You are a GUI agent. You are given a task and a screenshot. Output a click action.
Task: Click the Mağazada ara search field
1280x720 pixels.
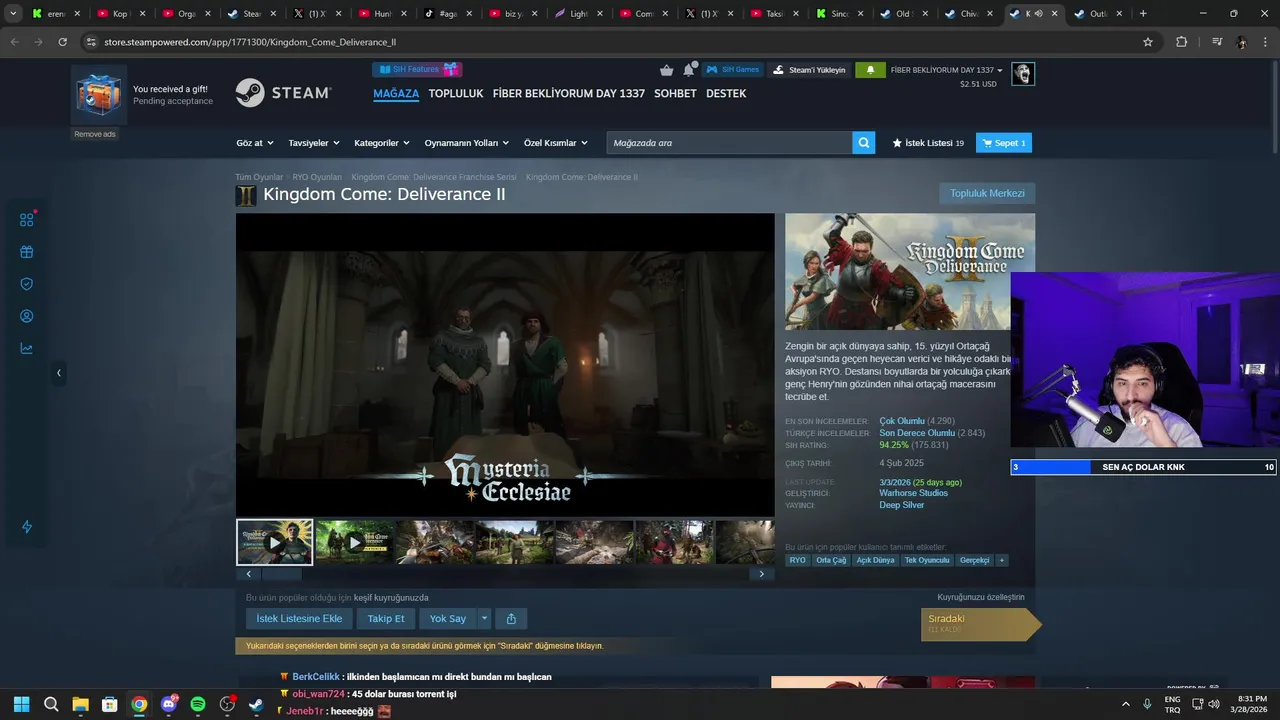pos(729,143)
